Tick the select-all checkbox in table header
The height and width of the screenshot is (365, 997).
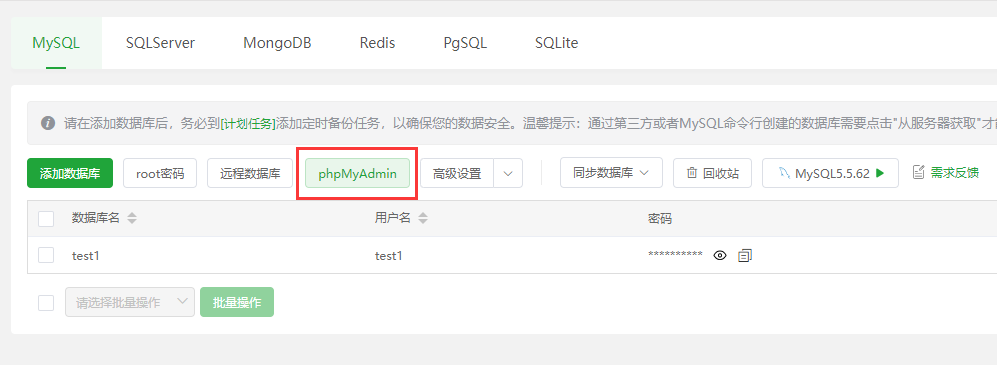46,219
